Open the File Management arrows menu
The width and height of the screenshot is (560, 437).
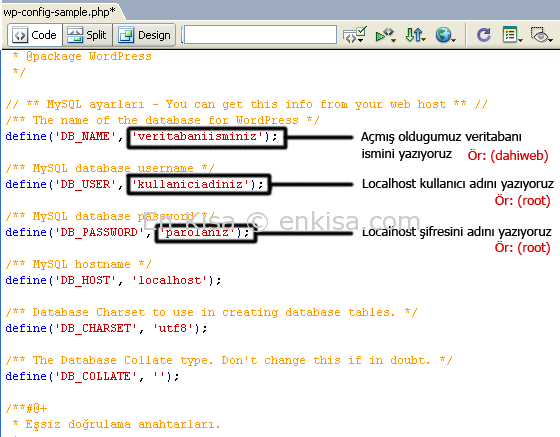pyautogui.click(x=416, y=35)
